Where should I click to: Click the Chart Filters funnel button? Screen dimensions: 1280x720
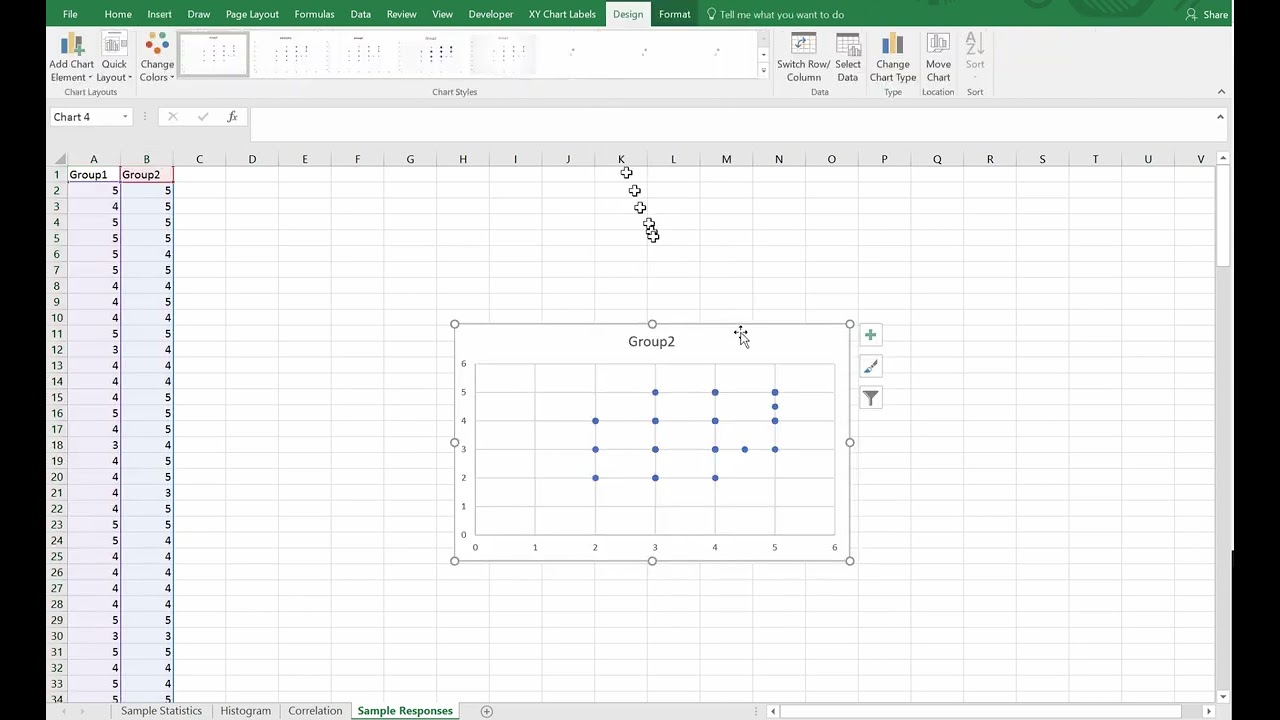point(870,398)
